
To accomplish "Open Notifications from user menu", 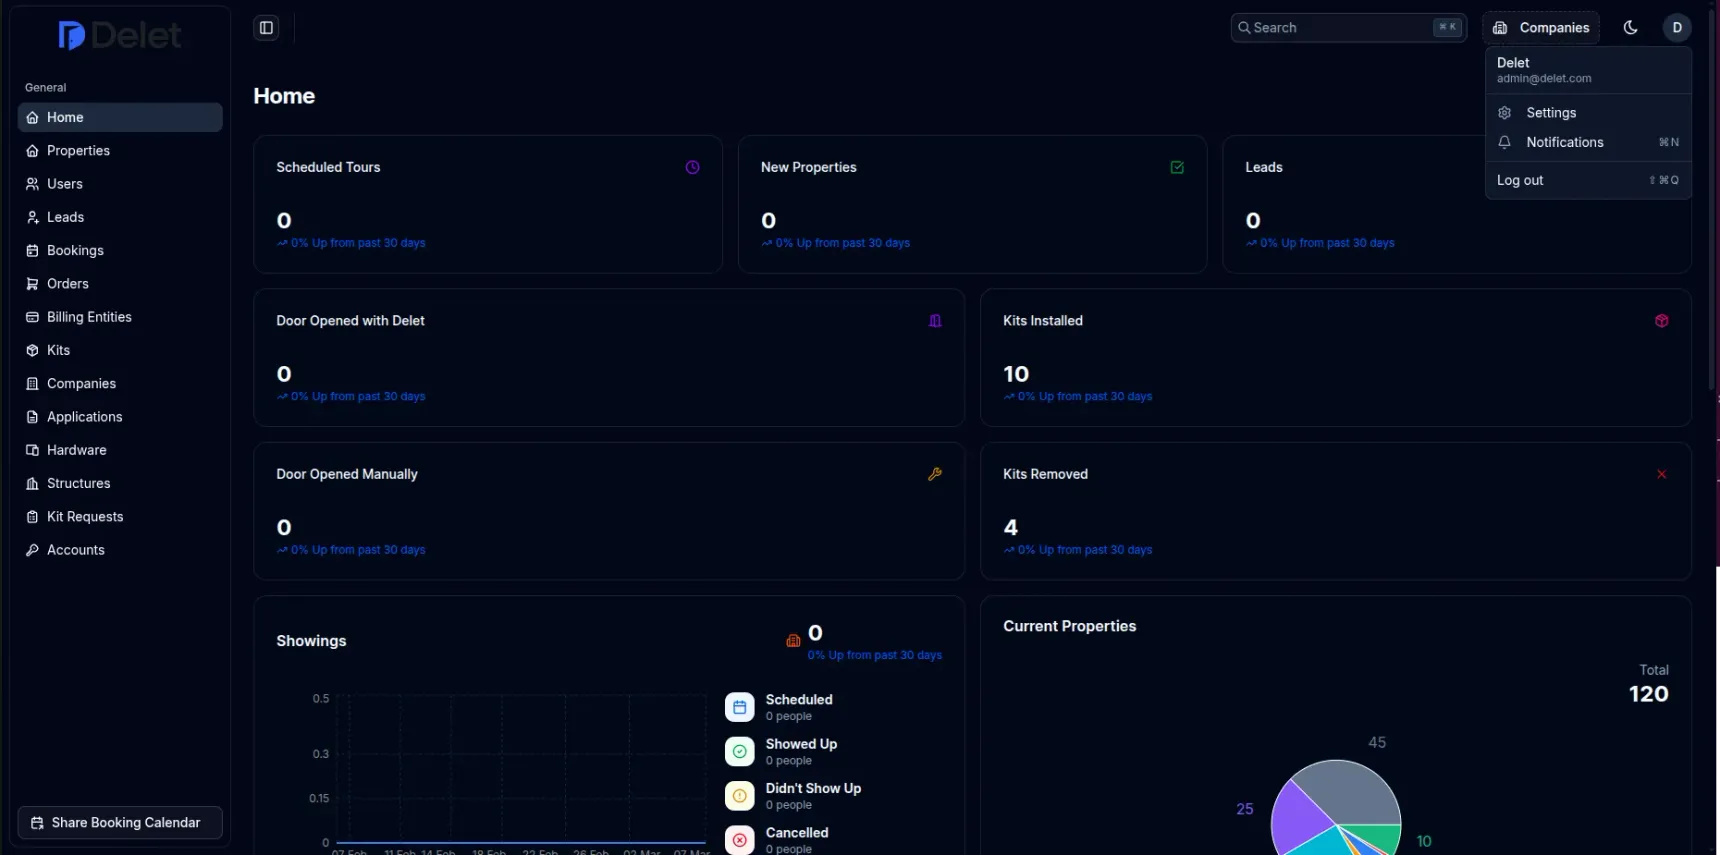I will pos(1588,142).
